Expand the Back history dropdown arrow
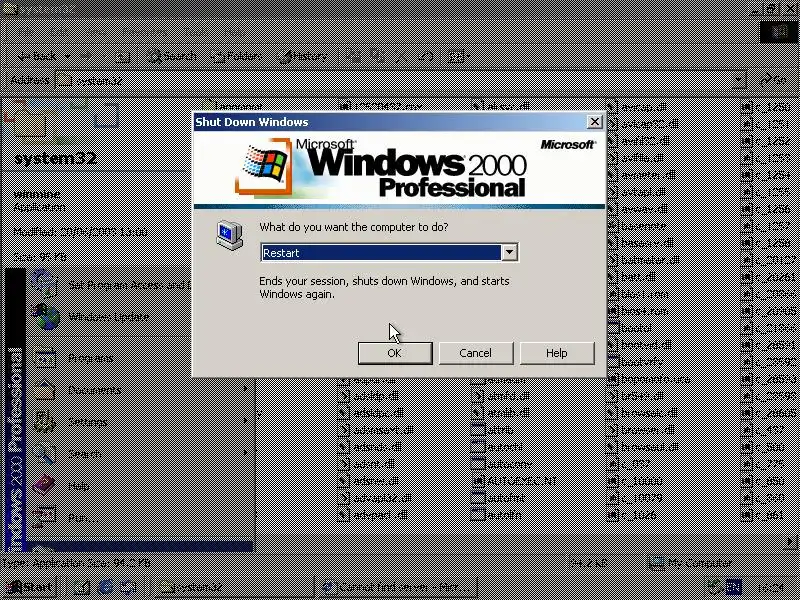Screen dimensions: 800x600 (67, 56)
